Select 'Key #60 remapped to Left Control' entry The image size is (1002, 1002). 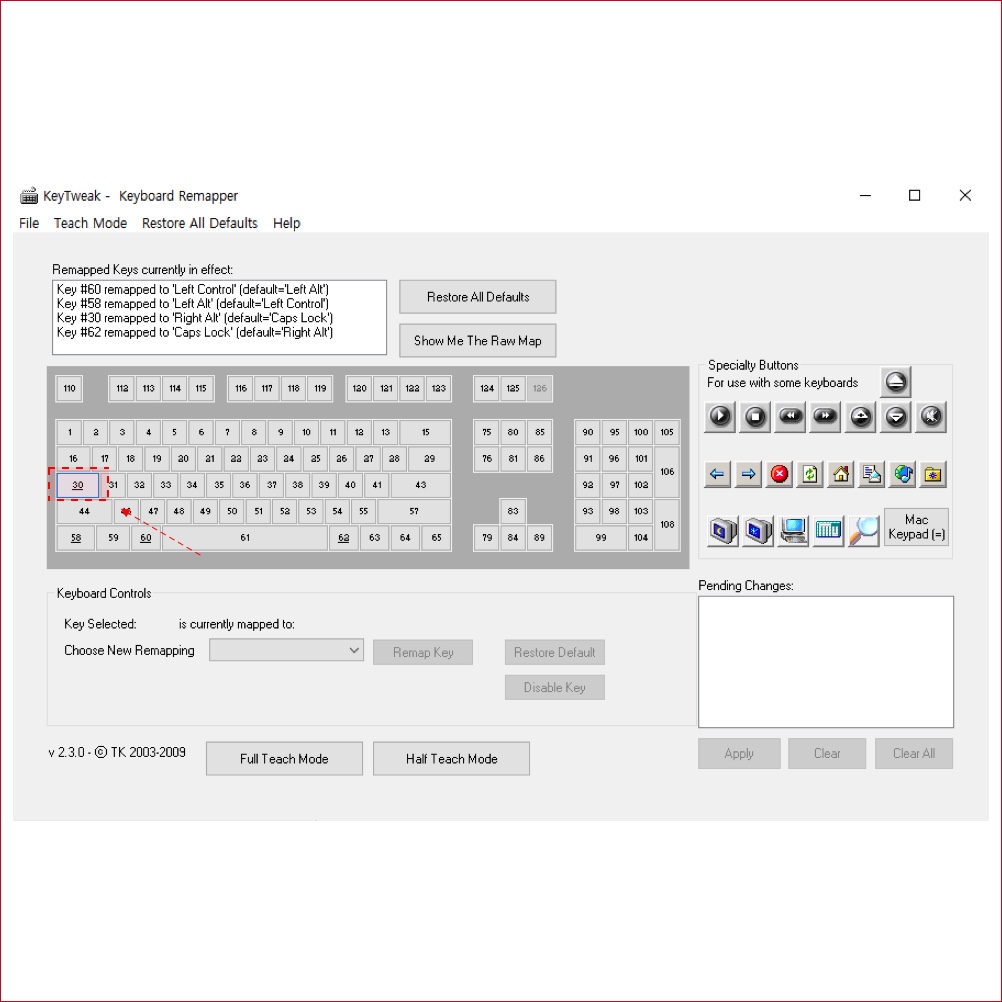192,289
